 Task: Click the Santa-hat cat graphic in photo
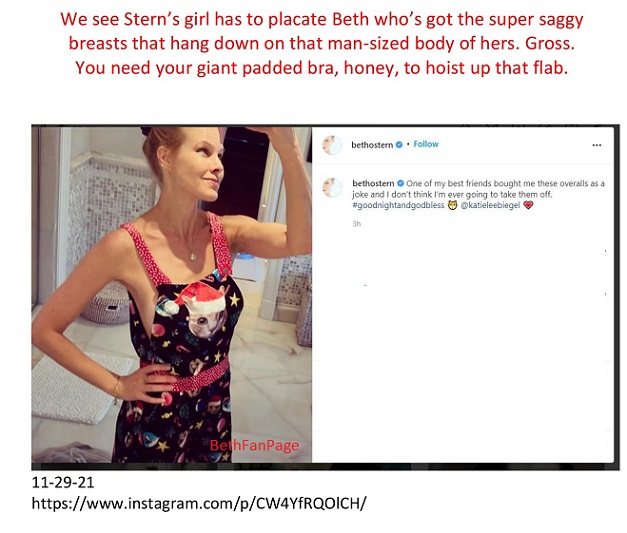click(196, 310)
